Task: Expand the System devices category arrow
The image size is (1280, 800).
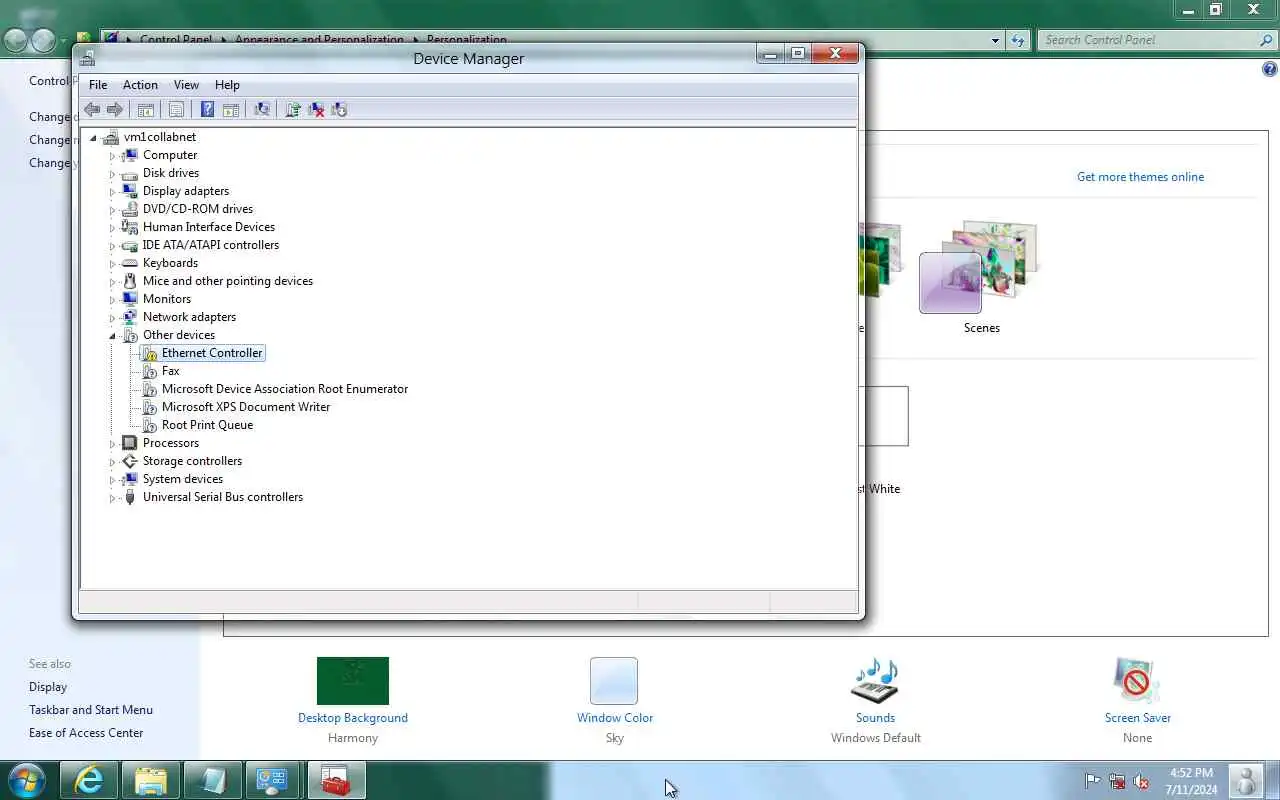Action: click(112, 480)
